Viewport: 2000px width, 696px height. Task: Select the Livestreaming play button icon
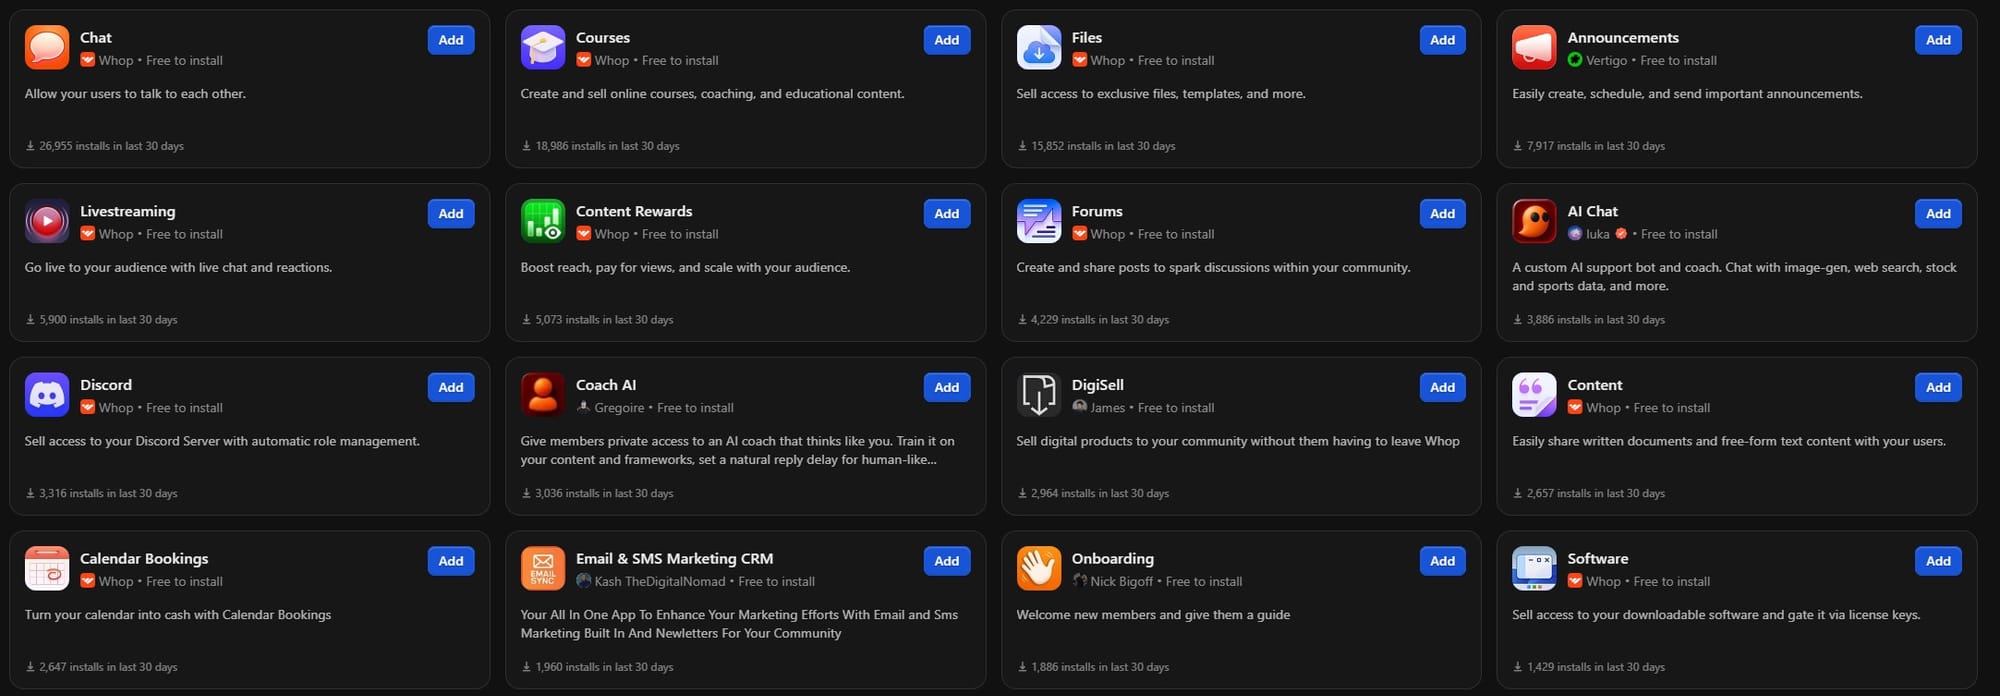[x=46, y=220]
